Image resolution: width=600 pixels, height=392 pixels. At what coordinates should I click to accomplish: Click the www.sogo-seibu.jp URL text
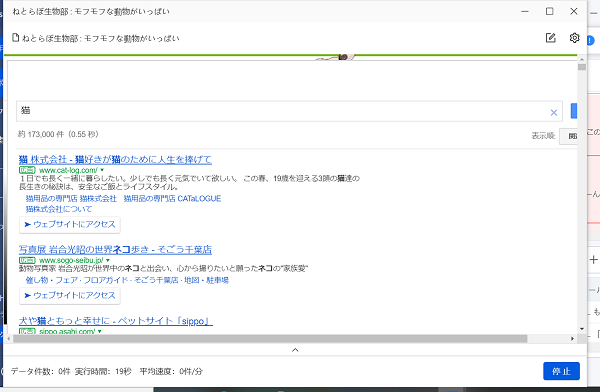(x=71, y=260)
